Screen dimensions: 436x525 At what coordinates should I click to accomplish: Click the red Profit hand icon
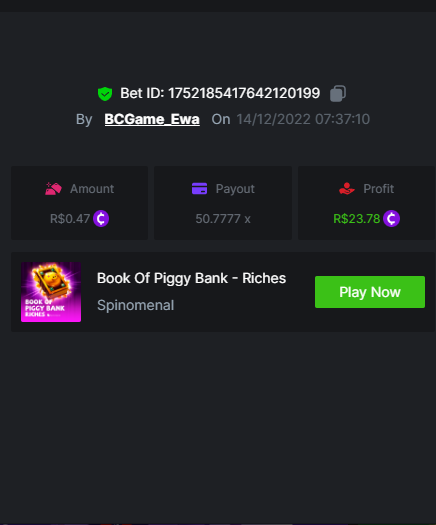tap(347, 189)
